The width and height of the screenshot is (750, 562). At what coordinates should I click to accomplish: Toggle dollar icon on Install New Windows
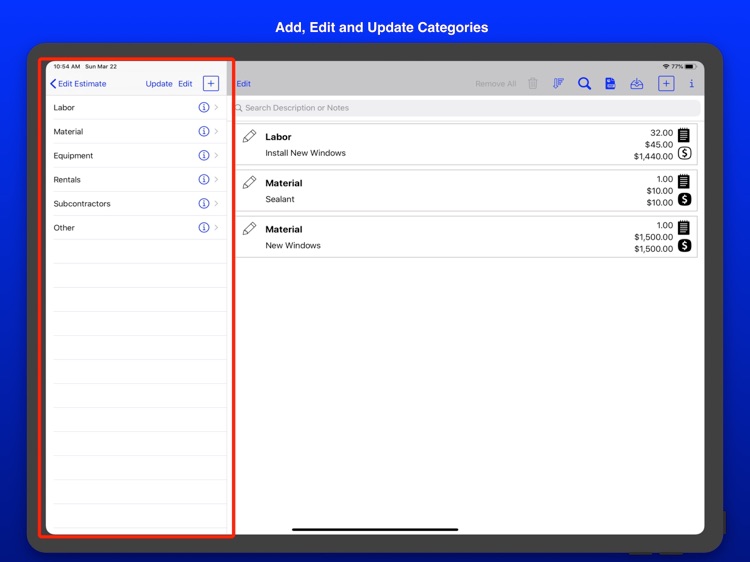point(684,153)
